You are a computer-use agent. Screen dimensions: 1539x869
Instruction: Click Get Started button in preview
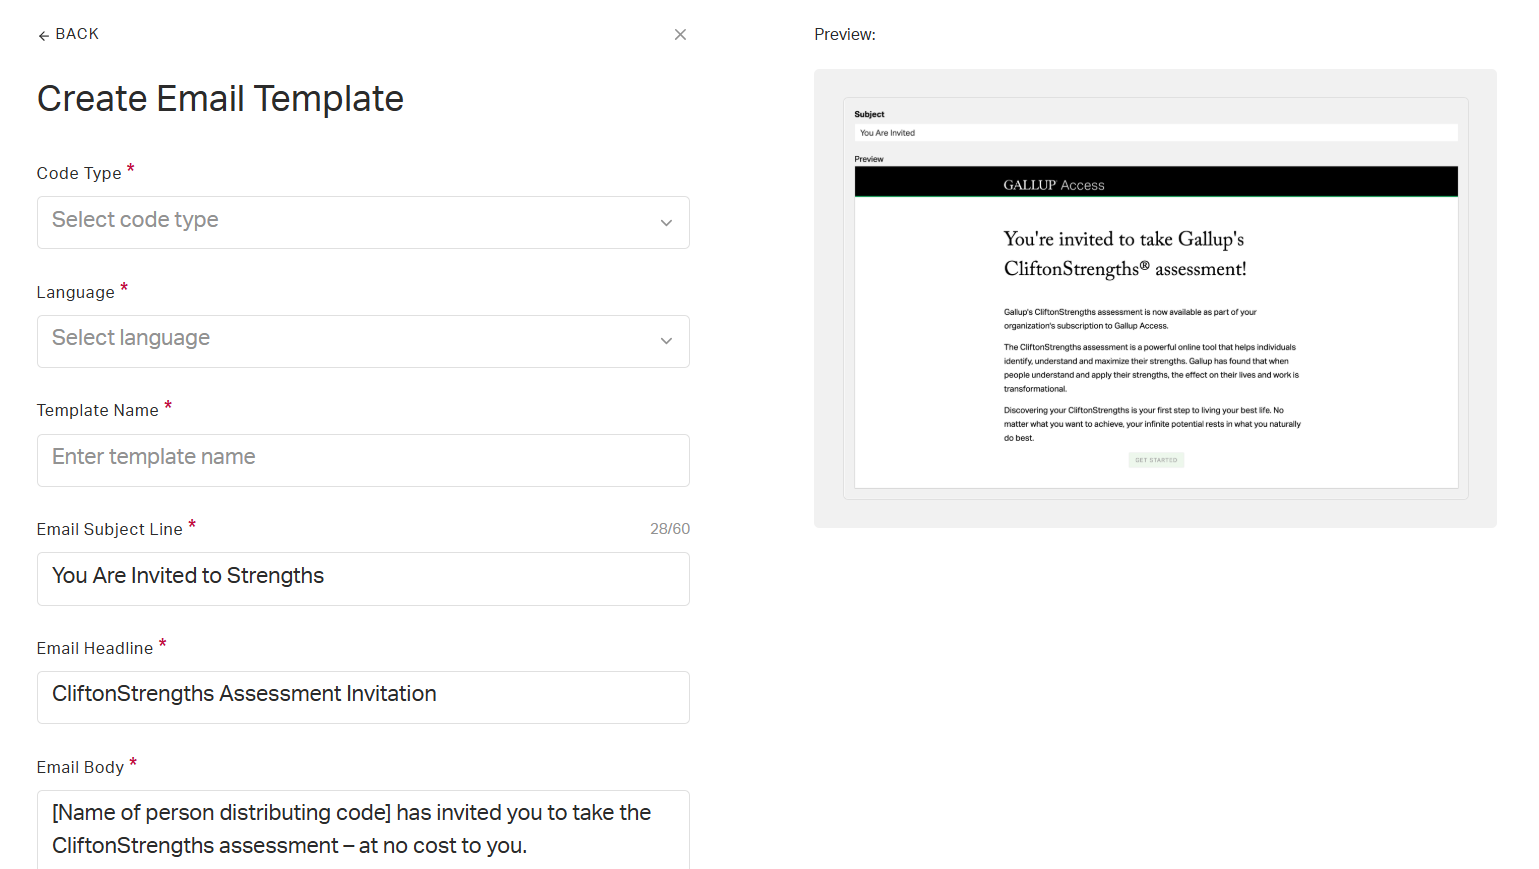click(1156, 460)
